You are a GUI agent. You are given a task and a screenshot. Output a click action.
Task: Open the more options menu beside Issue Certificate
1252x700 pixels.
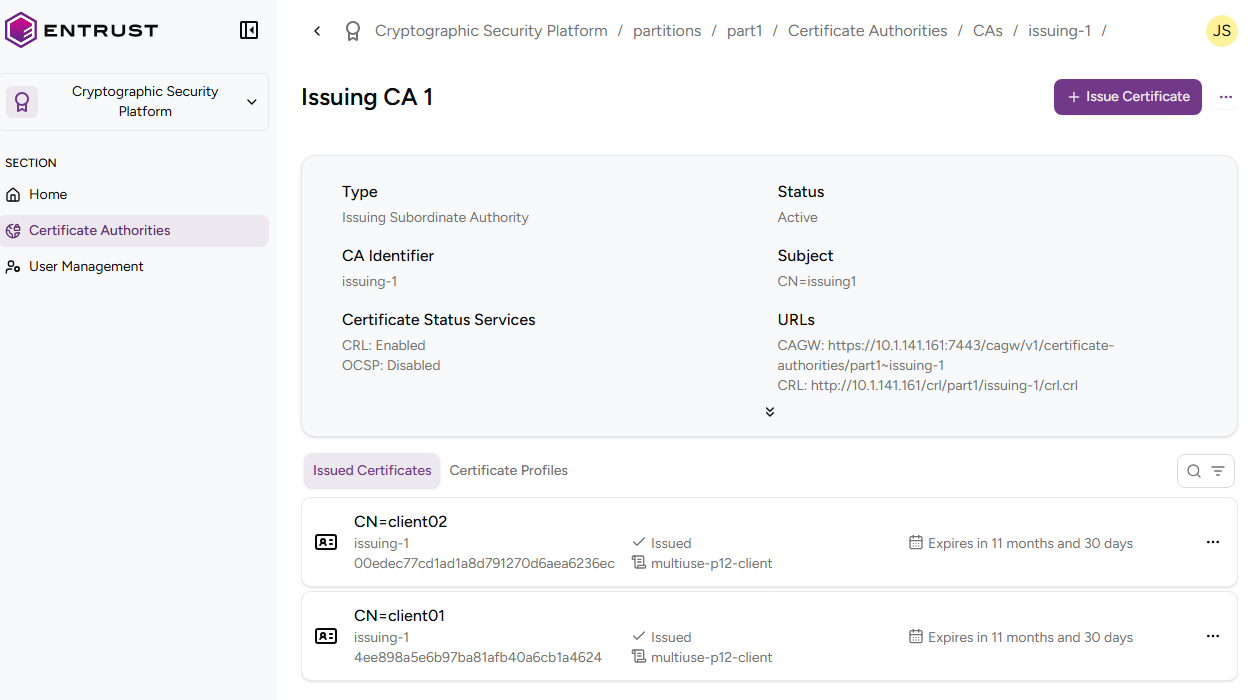click(x=1225, y=97)
